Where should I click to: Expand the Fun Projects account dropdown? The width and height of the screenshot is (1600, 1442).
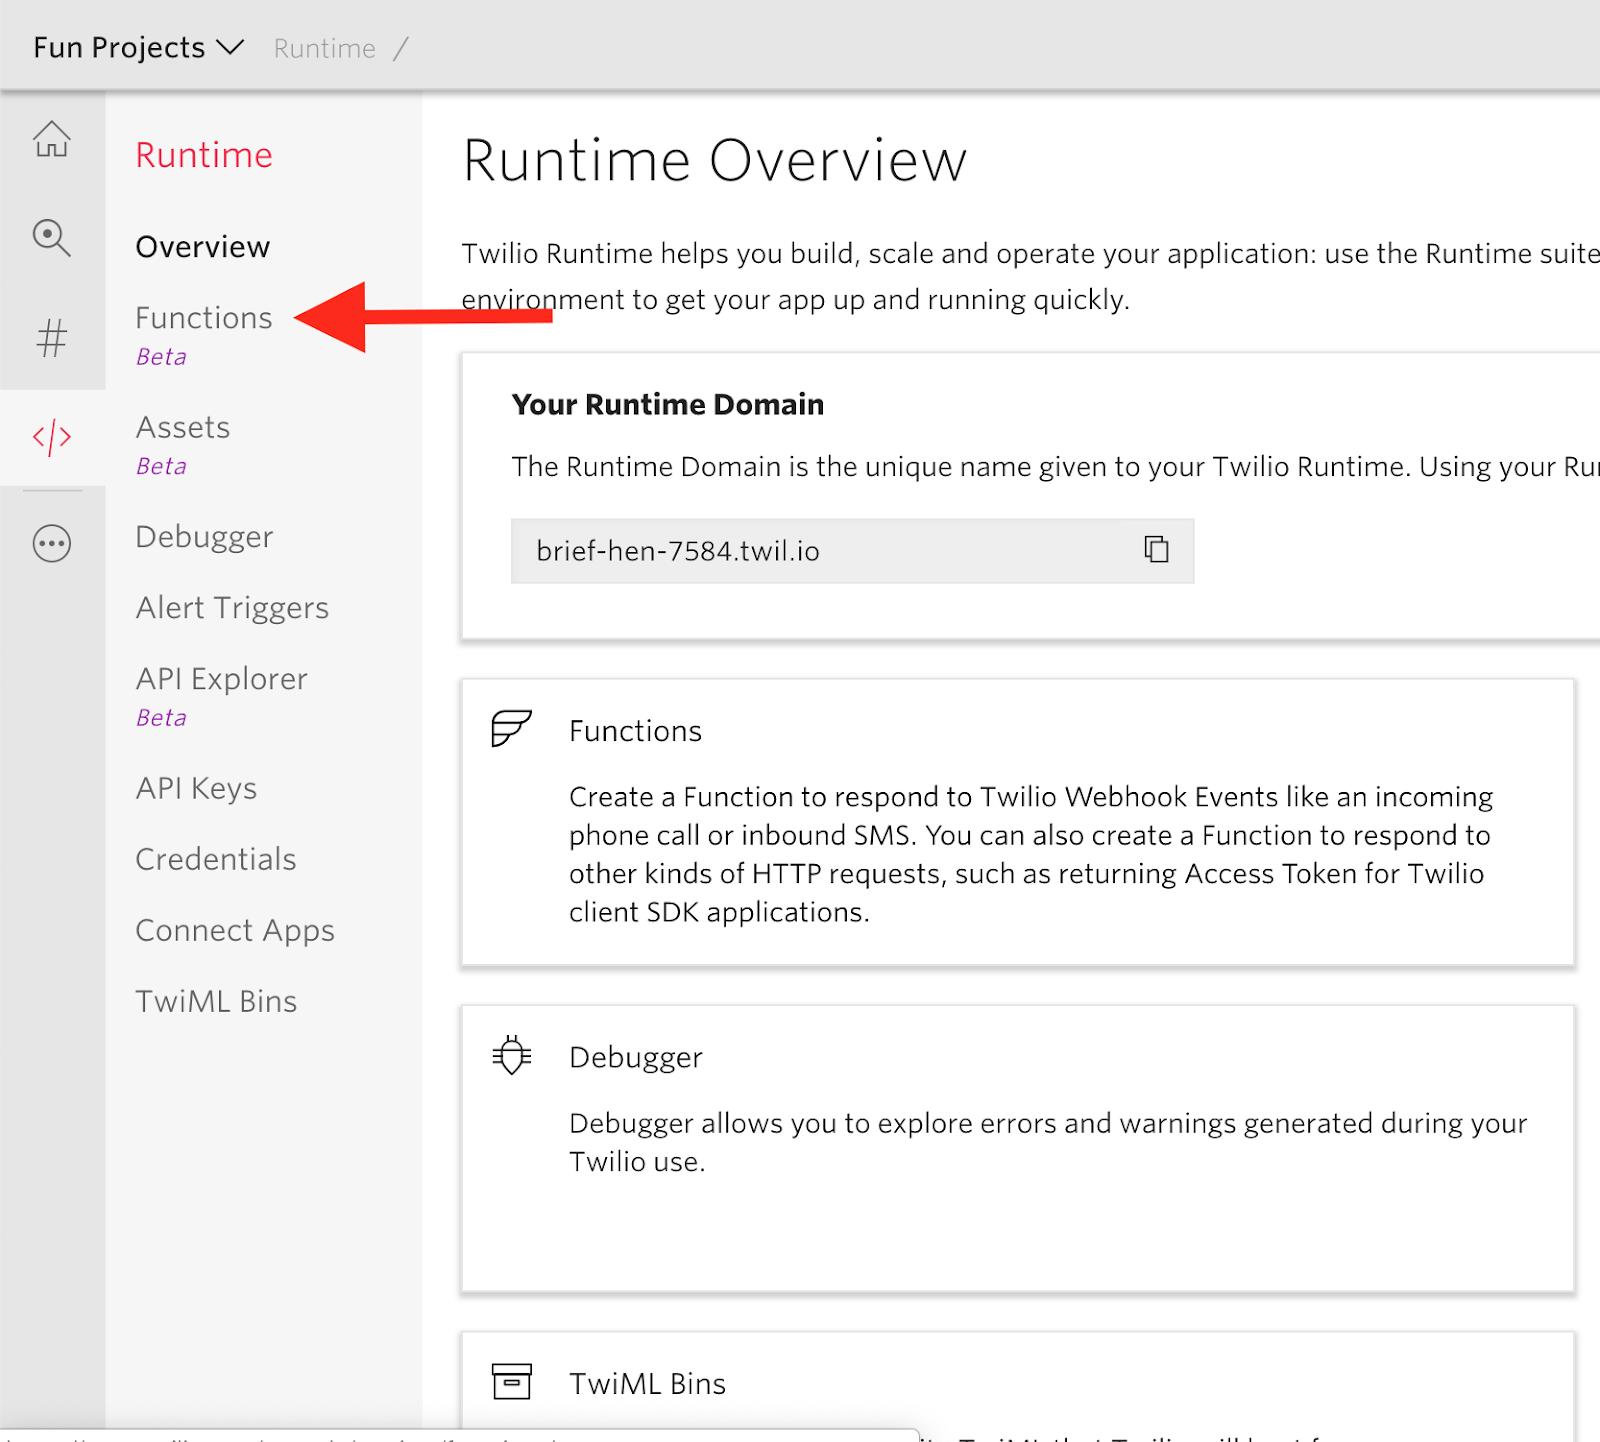[138, 47]
